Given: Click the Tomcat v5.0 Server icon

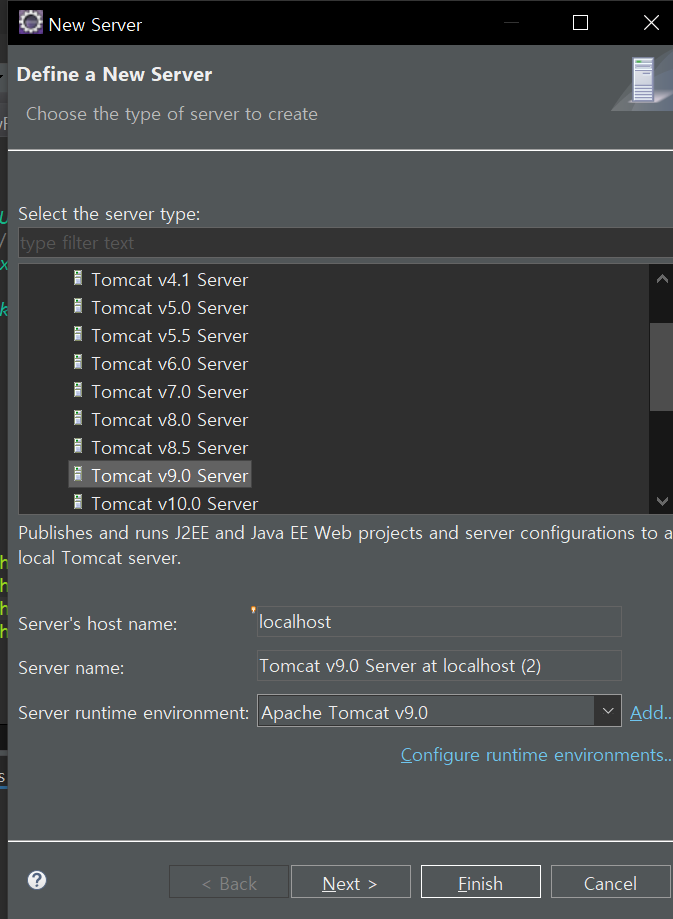Looking at the screenshot, I should coord(77,306).
